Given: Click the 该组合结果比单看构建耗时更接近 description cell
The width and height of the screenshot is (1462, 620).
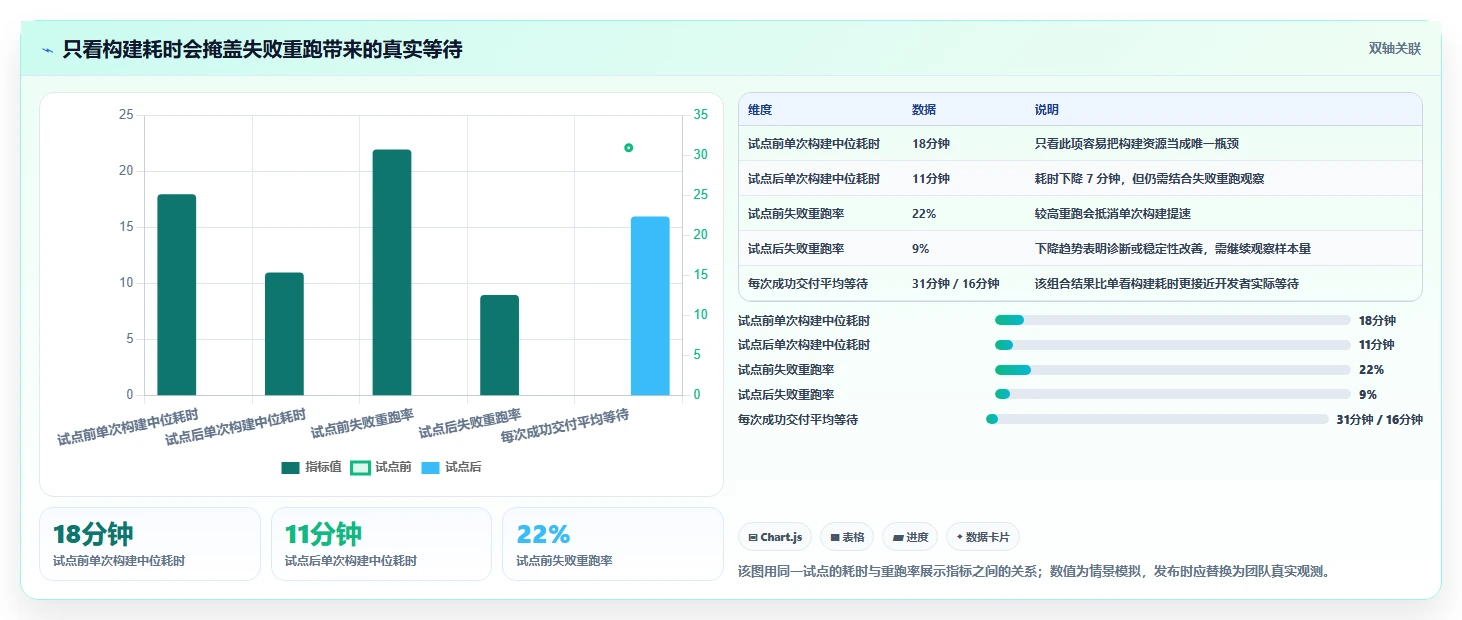Looking at the screenshot, I should tap(1167, 284).
